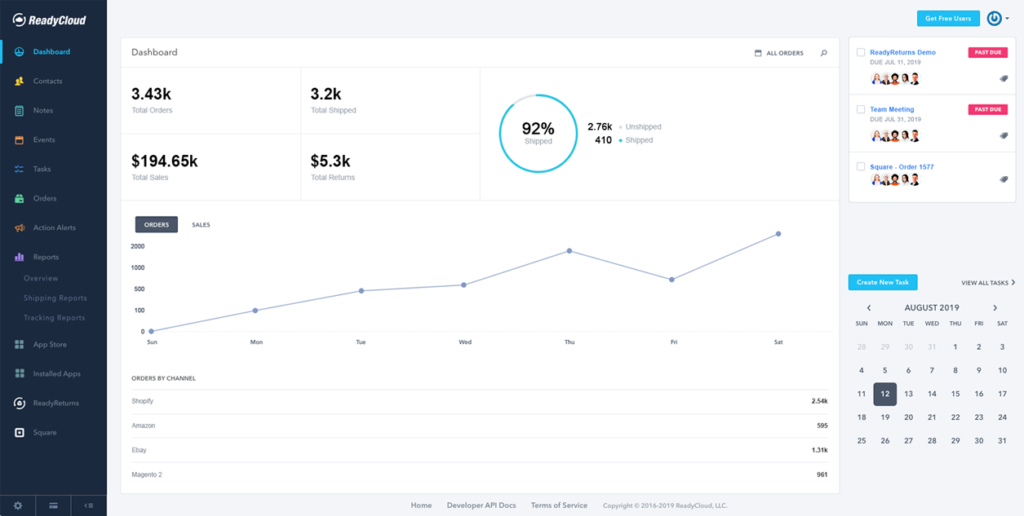Image resolution: width=1024 pixels, height=516 pixels.
Task: Open the Home footer link
Action: point(421,506)
